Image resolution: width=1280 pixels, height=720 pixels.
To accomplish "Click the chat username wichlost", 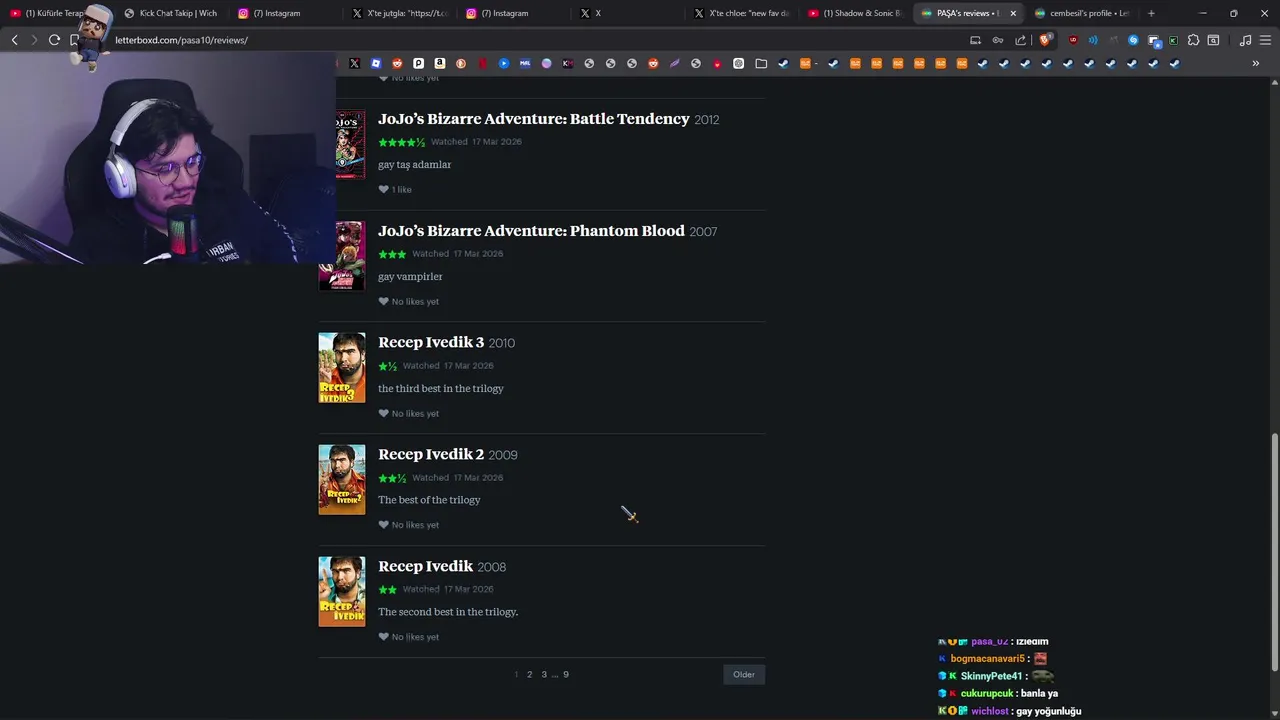I will click(990, 711).
